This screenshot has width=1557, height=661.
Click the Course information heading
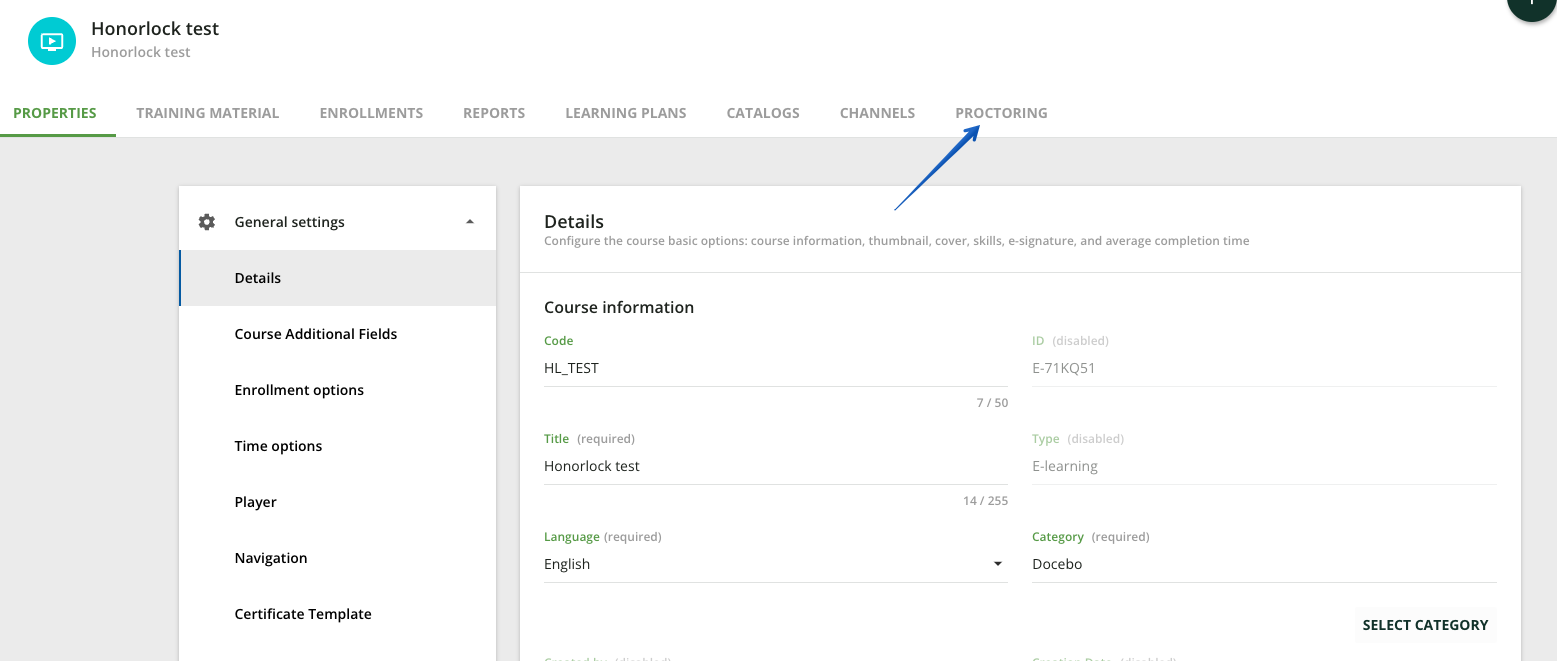619,307
